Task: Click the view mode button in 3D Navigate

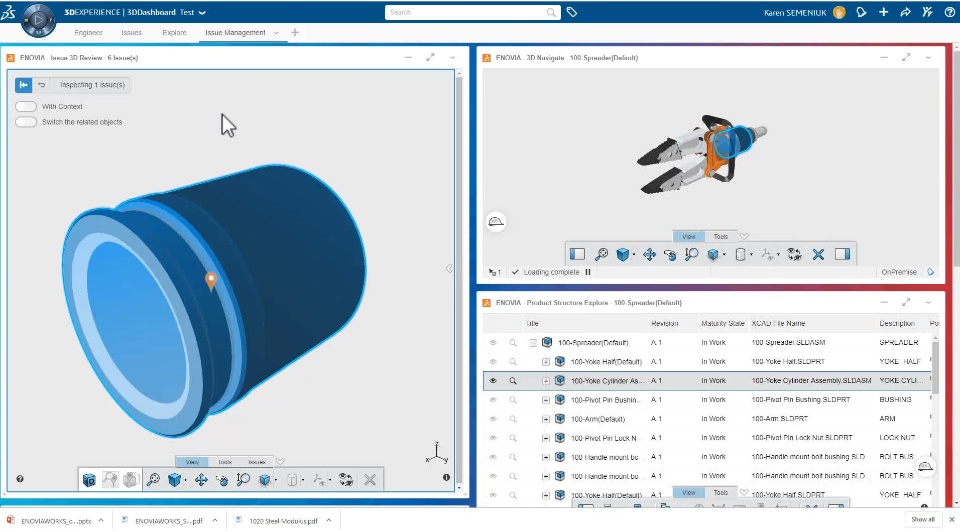Action: coord(496,222)
